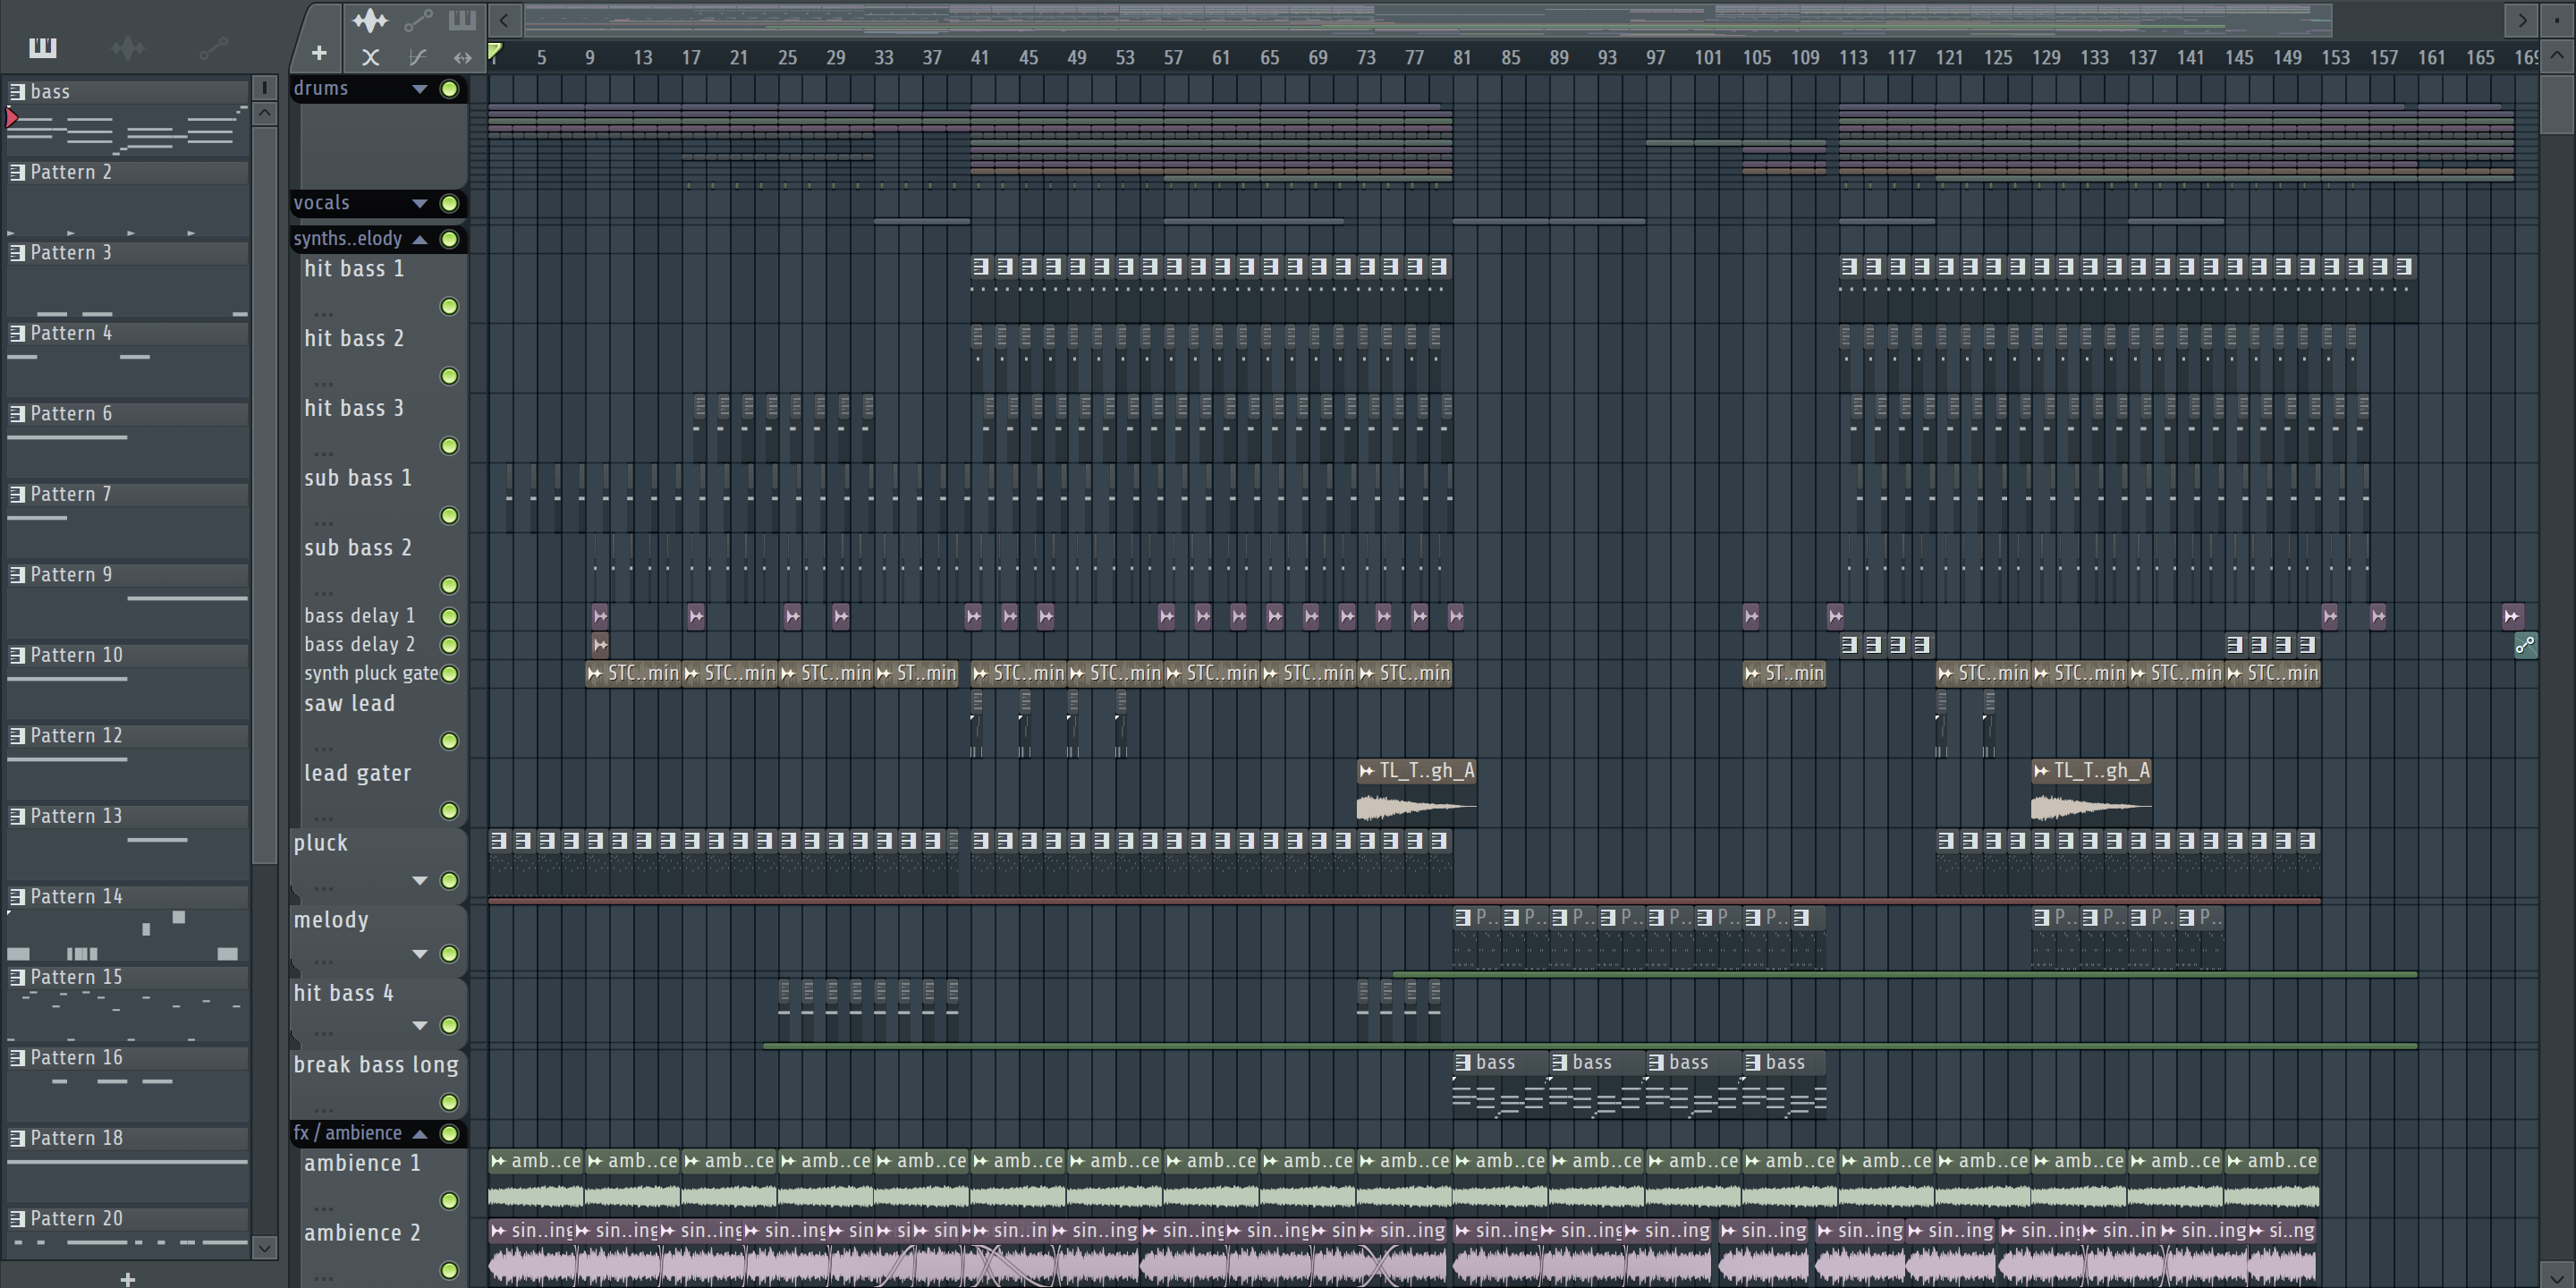Click the picker toggle button beside bass pattern

point(264,87)
